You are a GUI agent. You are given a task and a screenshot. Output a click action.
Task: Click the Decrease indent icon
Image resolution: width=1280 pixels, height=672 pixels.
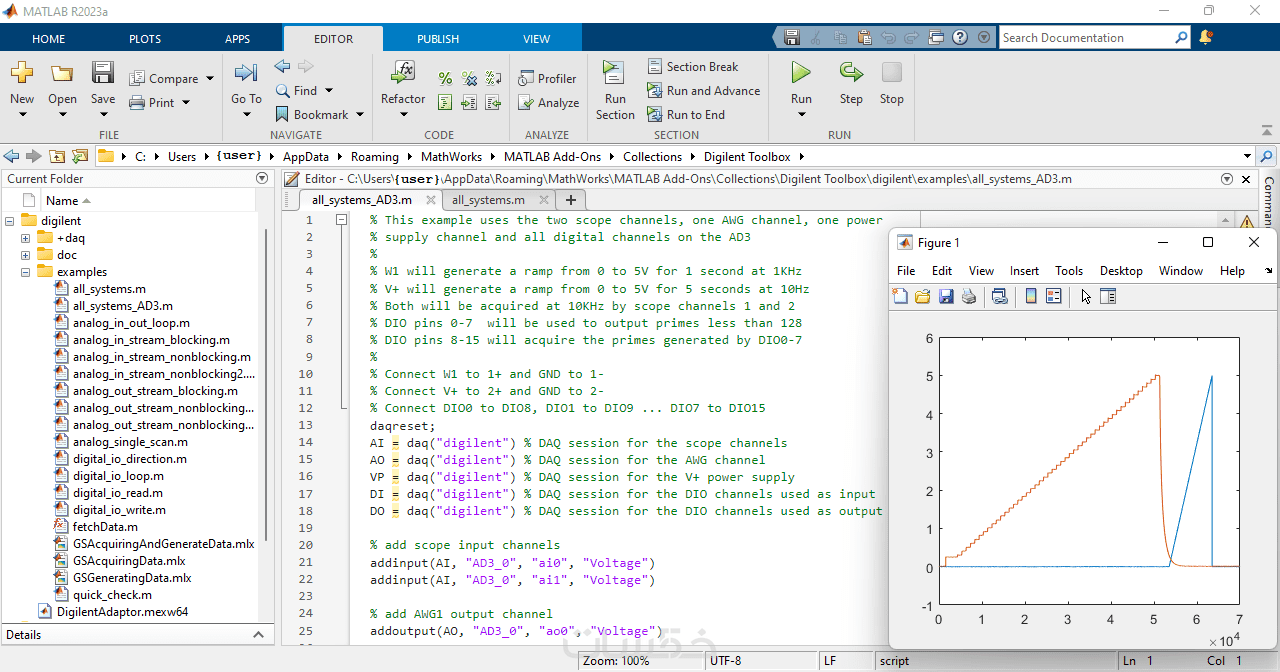pyautogui.click(x=493, y=102)
